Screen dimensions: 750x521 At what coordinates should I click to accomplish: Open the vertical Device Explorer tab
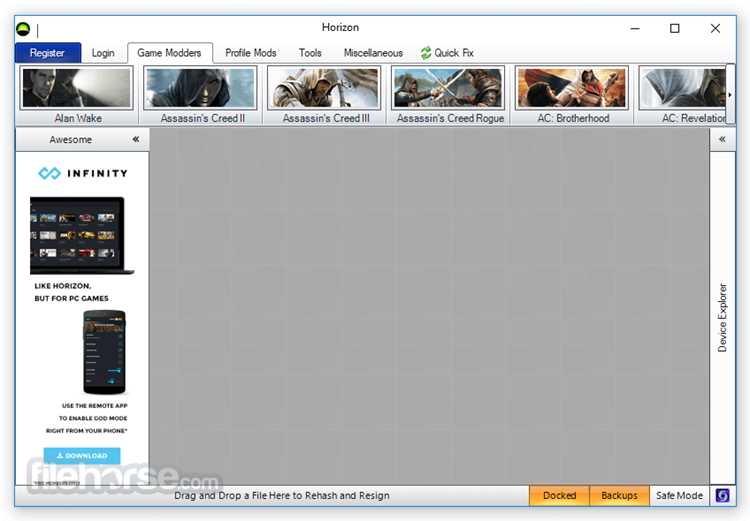722,318
